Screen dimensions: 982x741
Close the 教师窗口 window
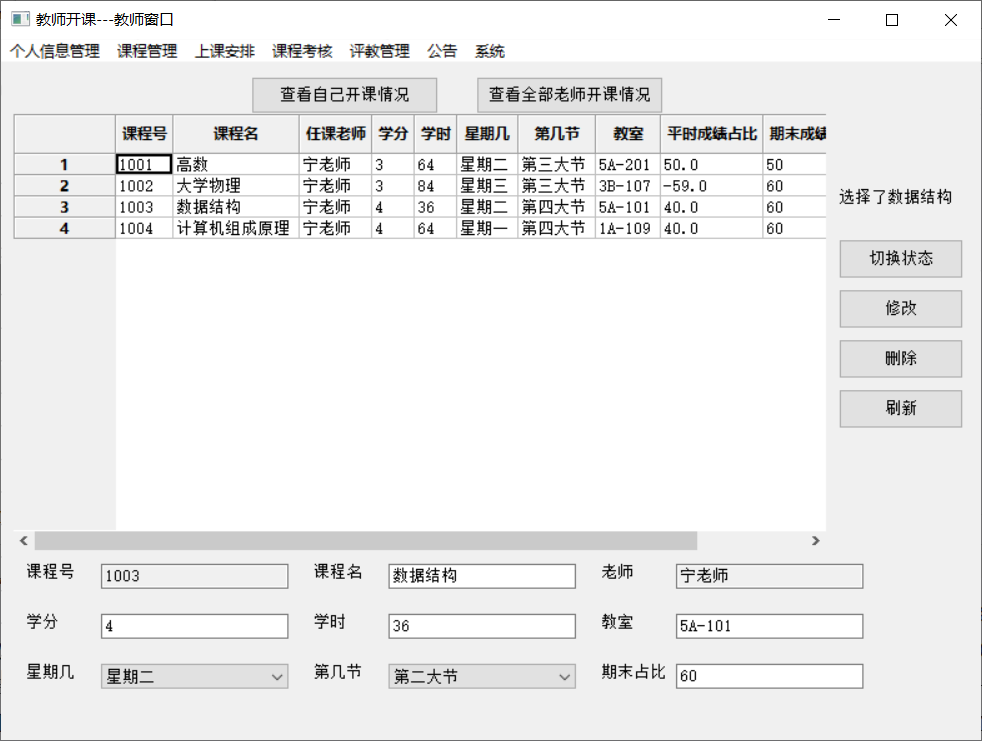pos(951,20)
